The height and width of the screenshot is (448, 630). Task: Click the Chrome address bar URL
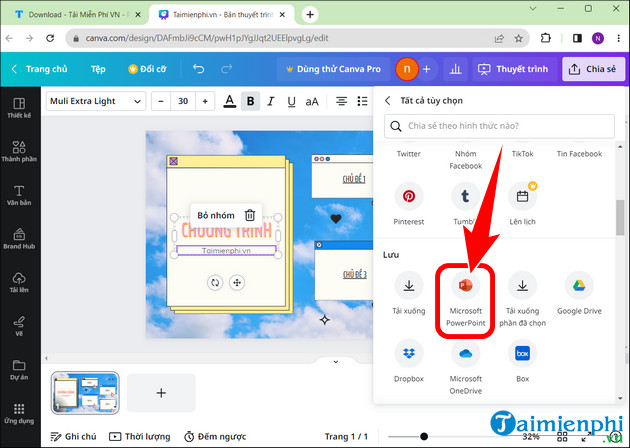tap(207, 38)
